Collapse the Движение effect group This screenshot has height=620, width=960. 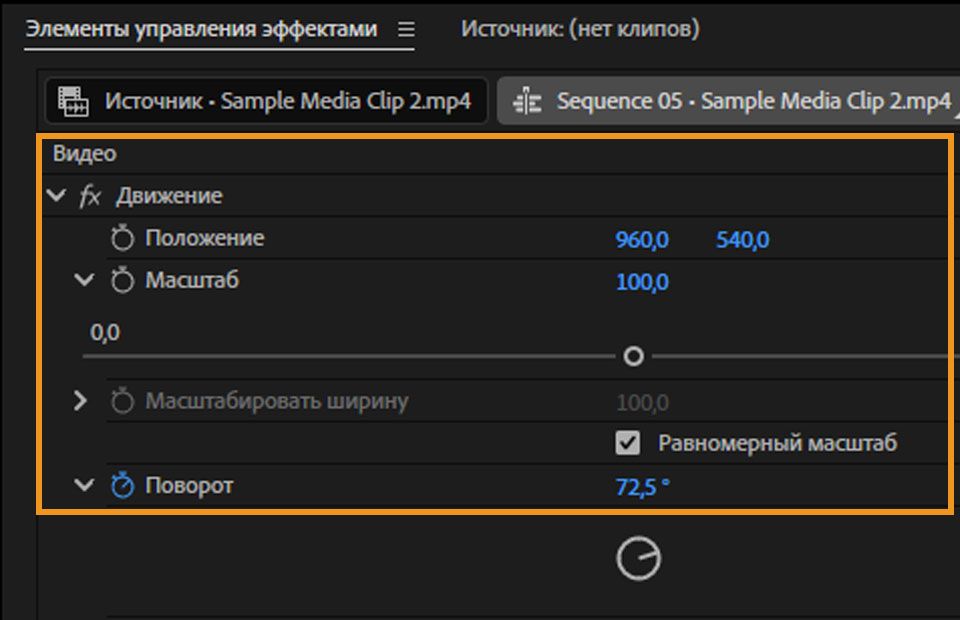[57, 196]
